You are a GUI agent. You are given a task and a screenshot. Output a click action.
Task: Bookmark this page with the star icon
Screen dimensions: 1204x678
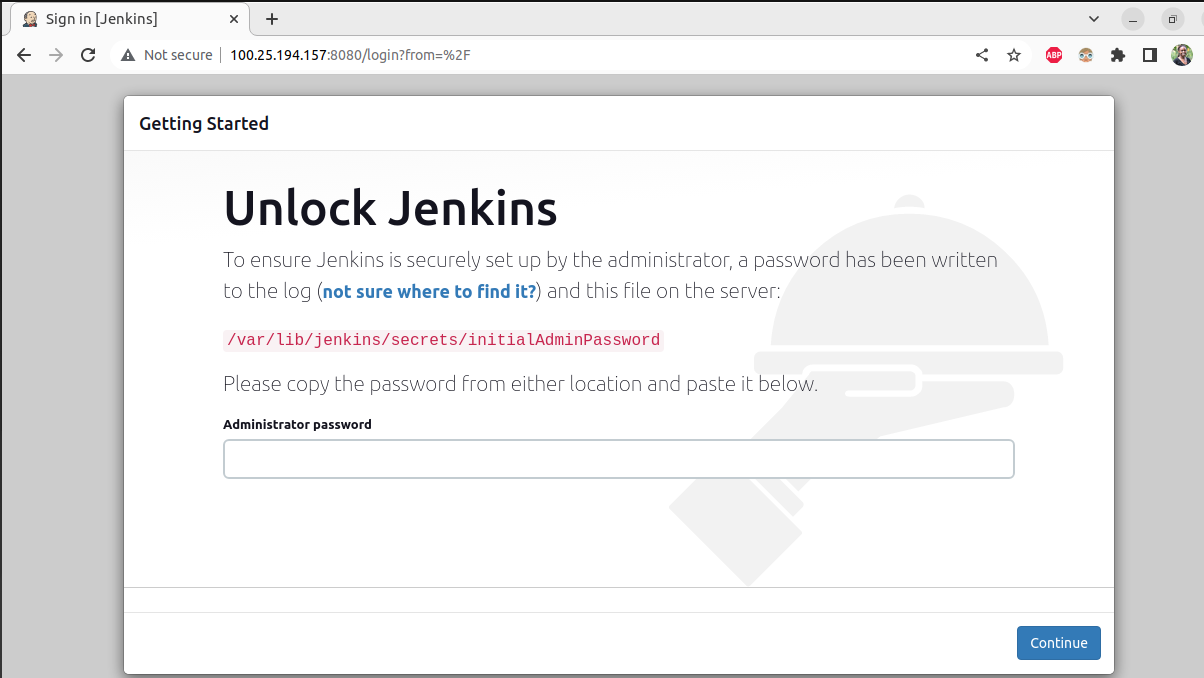point(1014,55)
